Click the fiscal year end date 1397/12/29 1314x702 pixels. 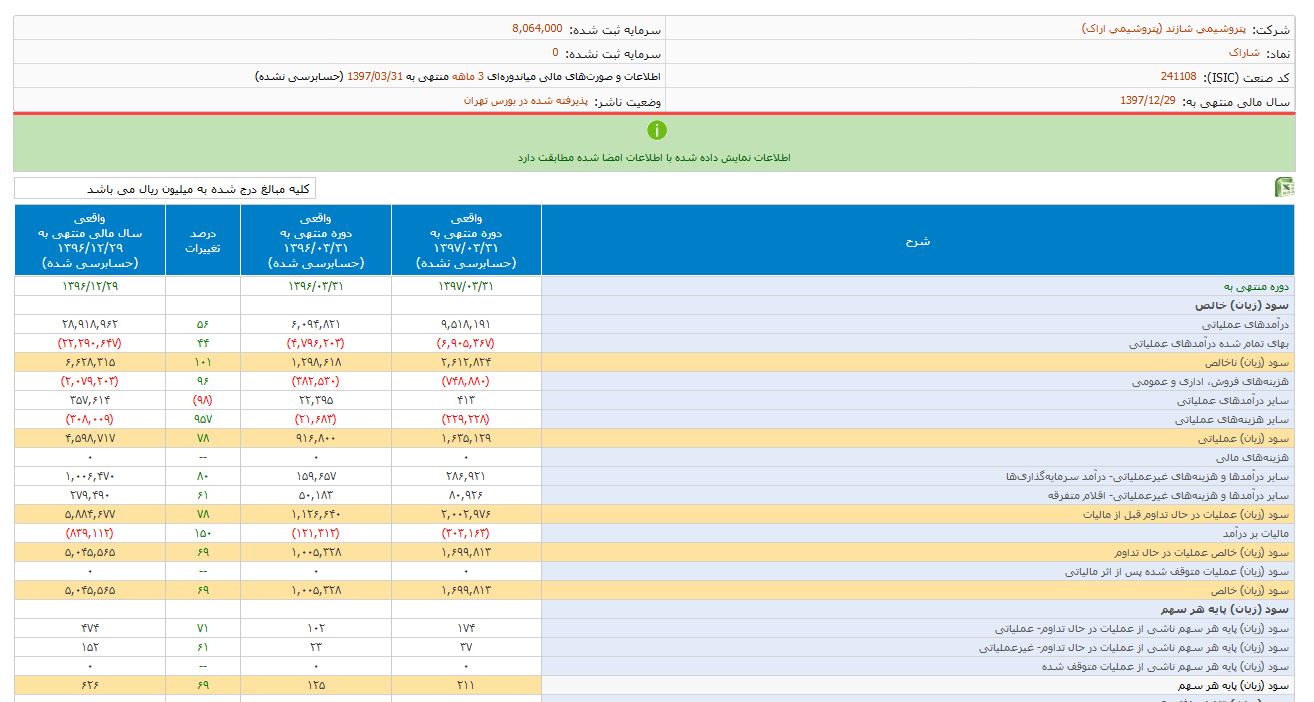point(1147,101)
